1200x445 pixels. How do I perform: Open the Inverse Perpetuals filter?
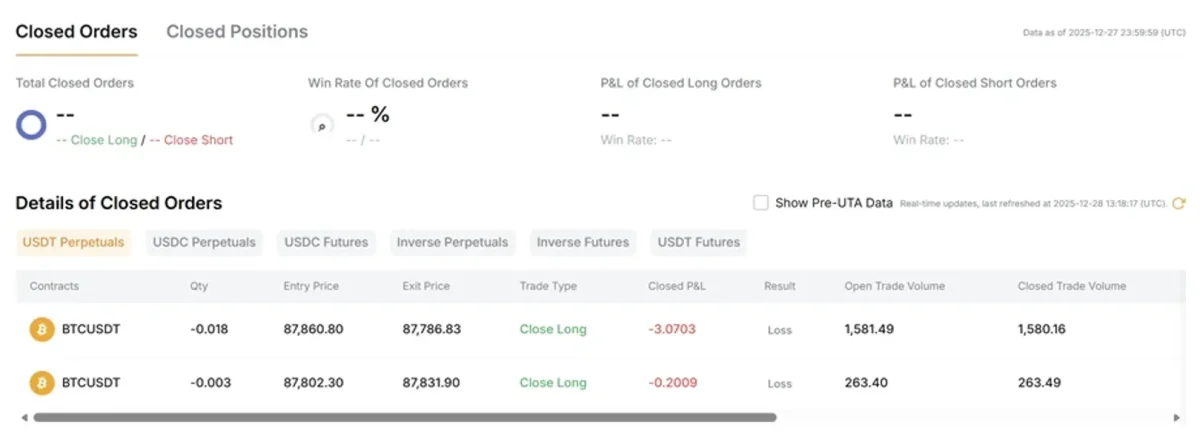coord(453,242)
